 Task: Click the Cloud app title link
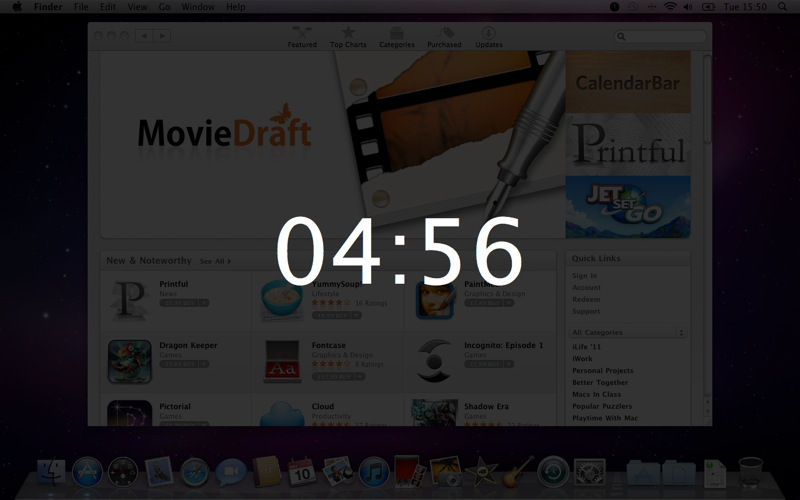point(323,407)
